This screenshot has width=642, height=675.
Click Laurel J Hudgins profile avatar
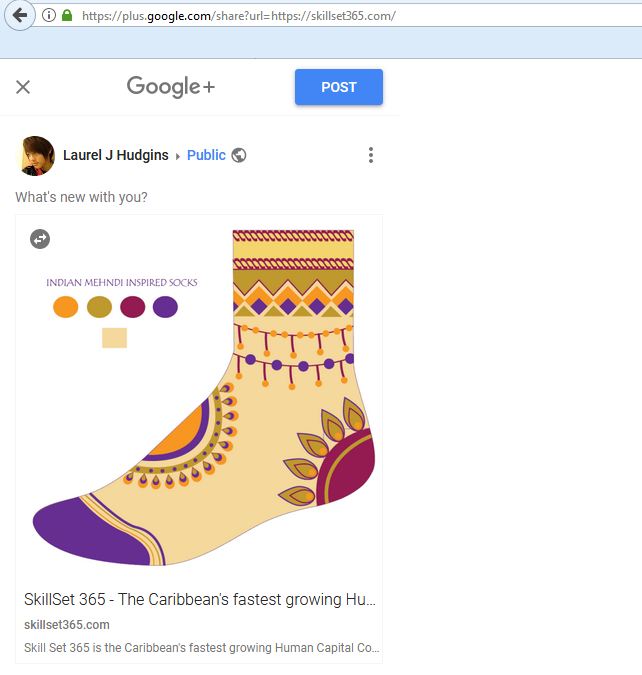37,155
